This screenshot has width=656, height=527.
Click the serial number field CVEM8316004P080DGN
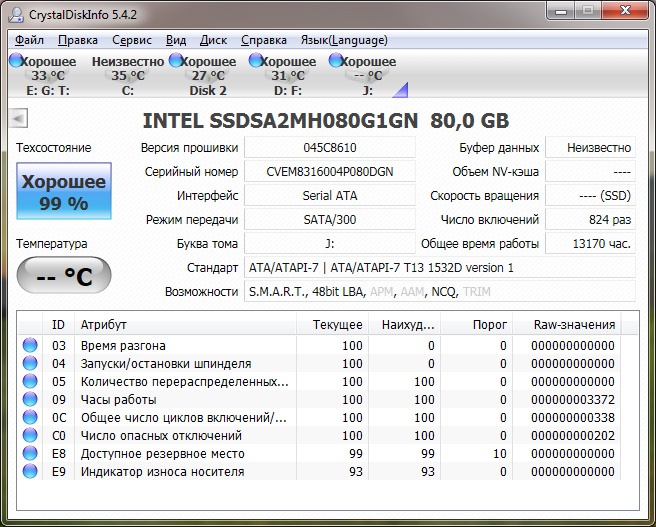330,171
